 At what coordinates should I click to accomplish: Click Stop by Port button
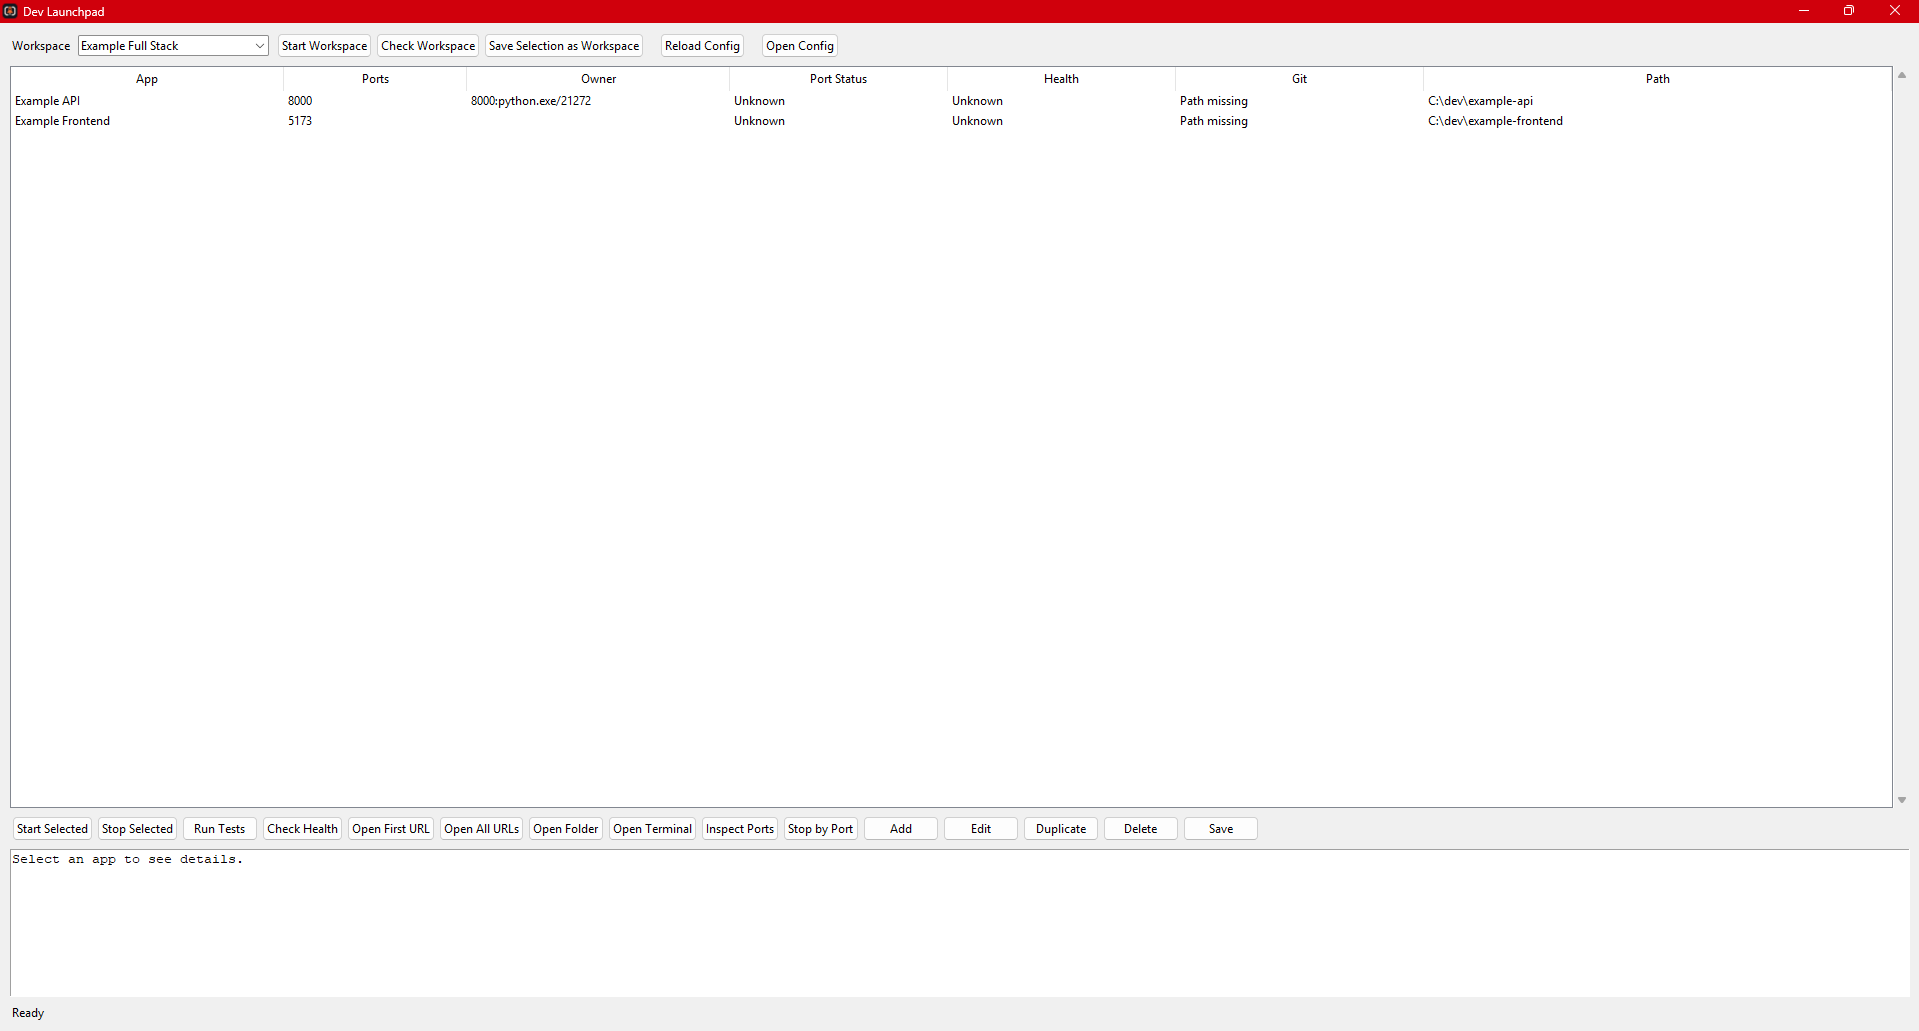820,829
